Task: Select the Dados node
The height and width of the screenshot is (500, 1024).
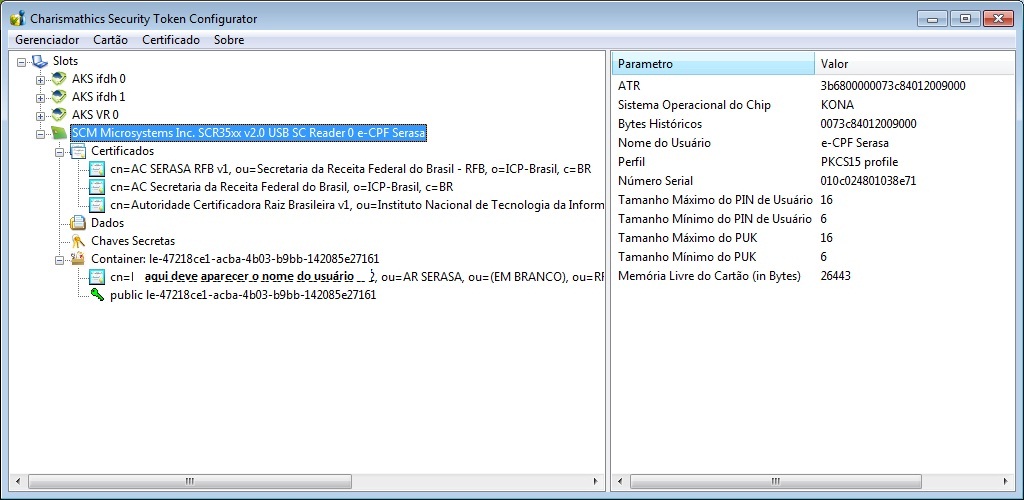Action: pyautogui.click(x=107, y=223)
